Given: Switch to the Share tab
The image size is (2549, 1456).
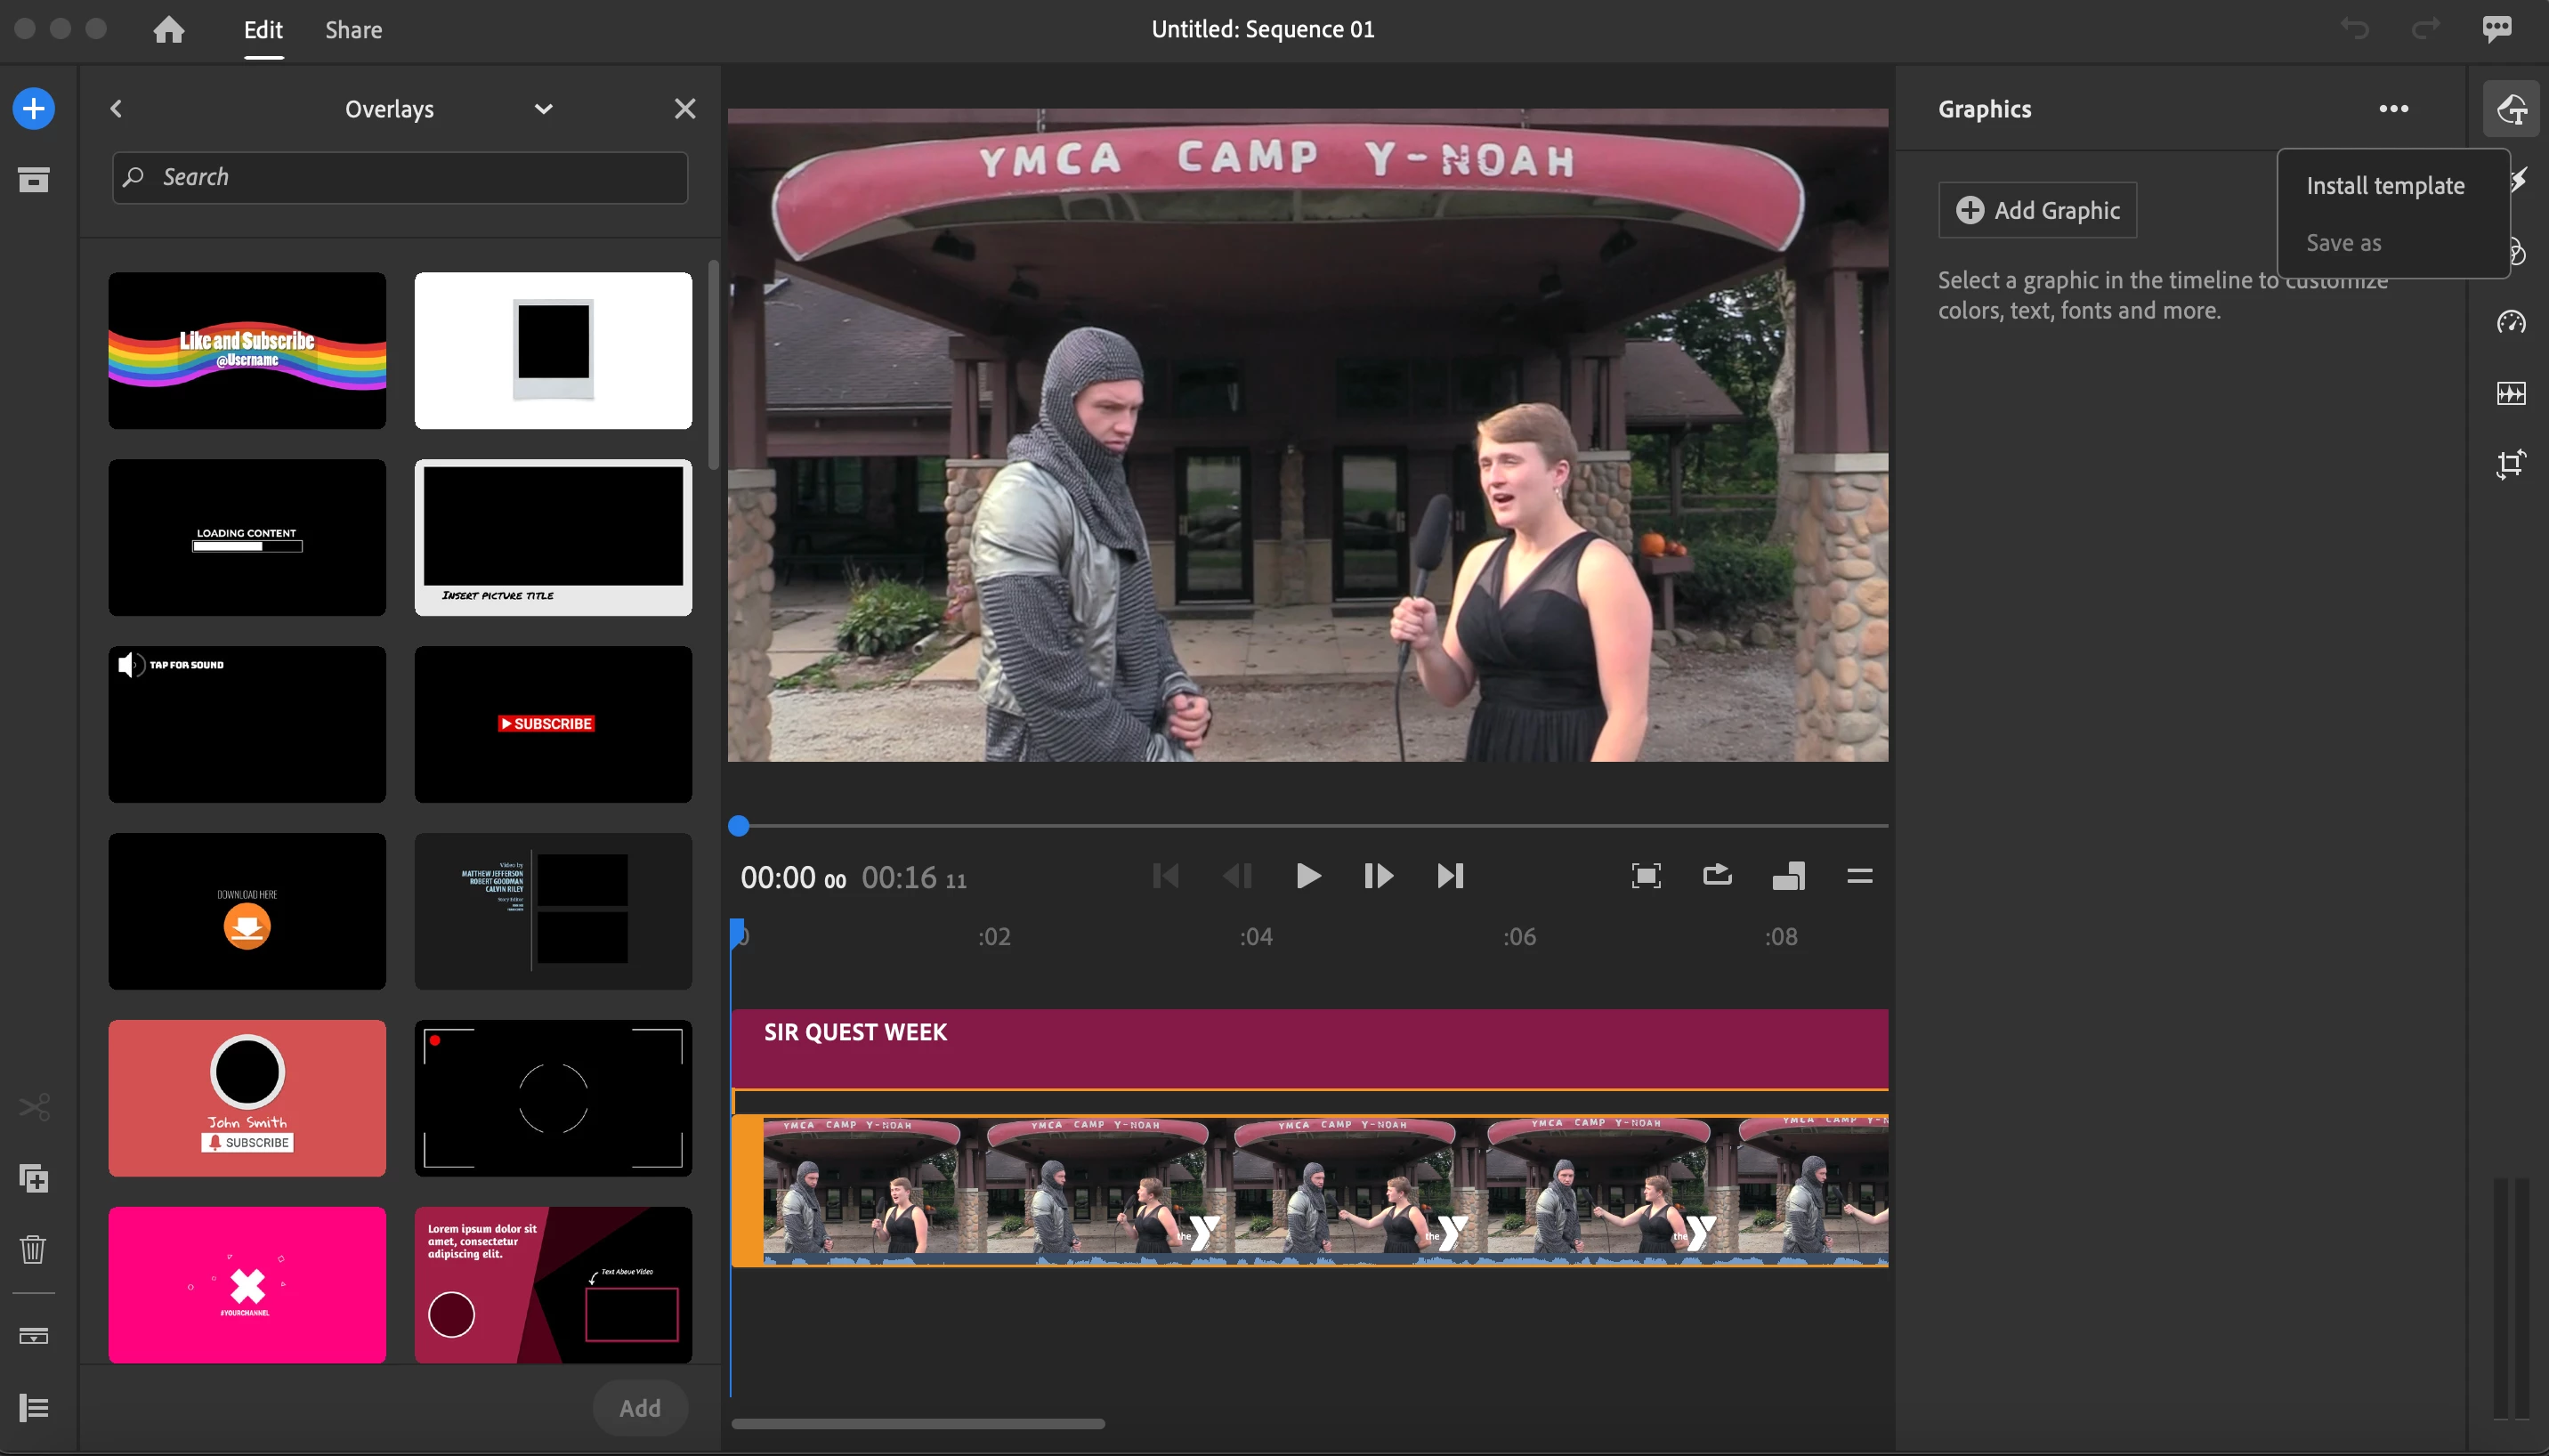Looking at the screenshot, I should tap(353, 30).
